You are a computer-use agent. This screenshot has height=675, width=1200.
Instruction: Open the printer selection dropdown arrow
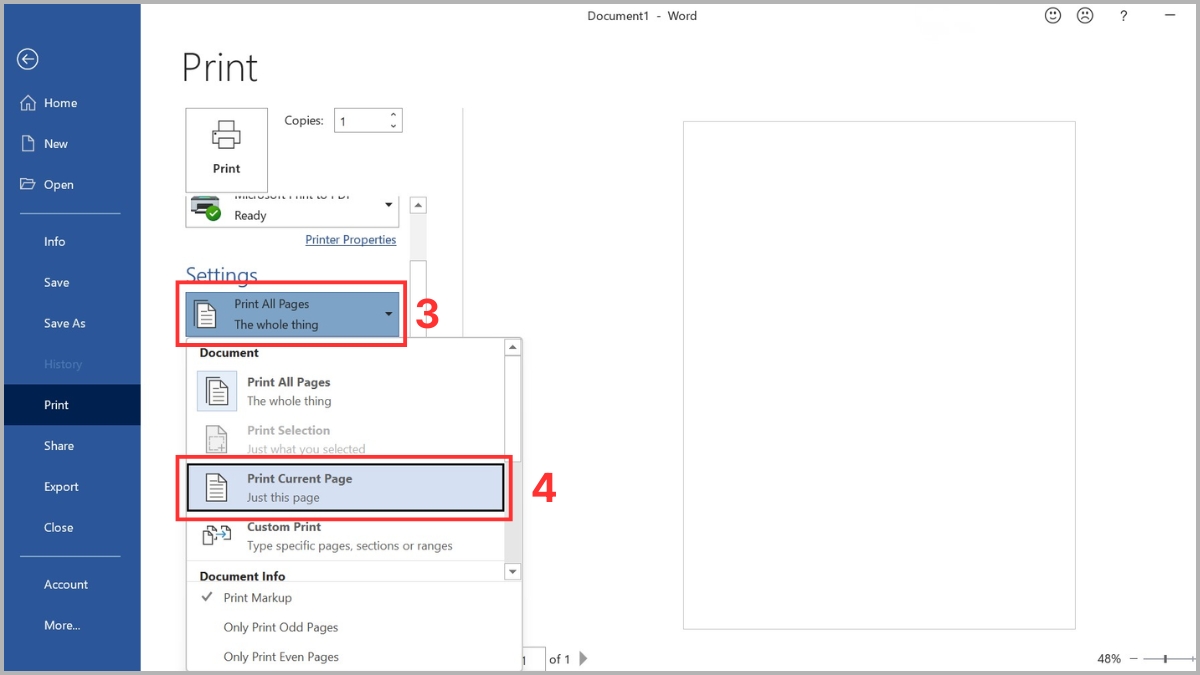point(389,206)
